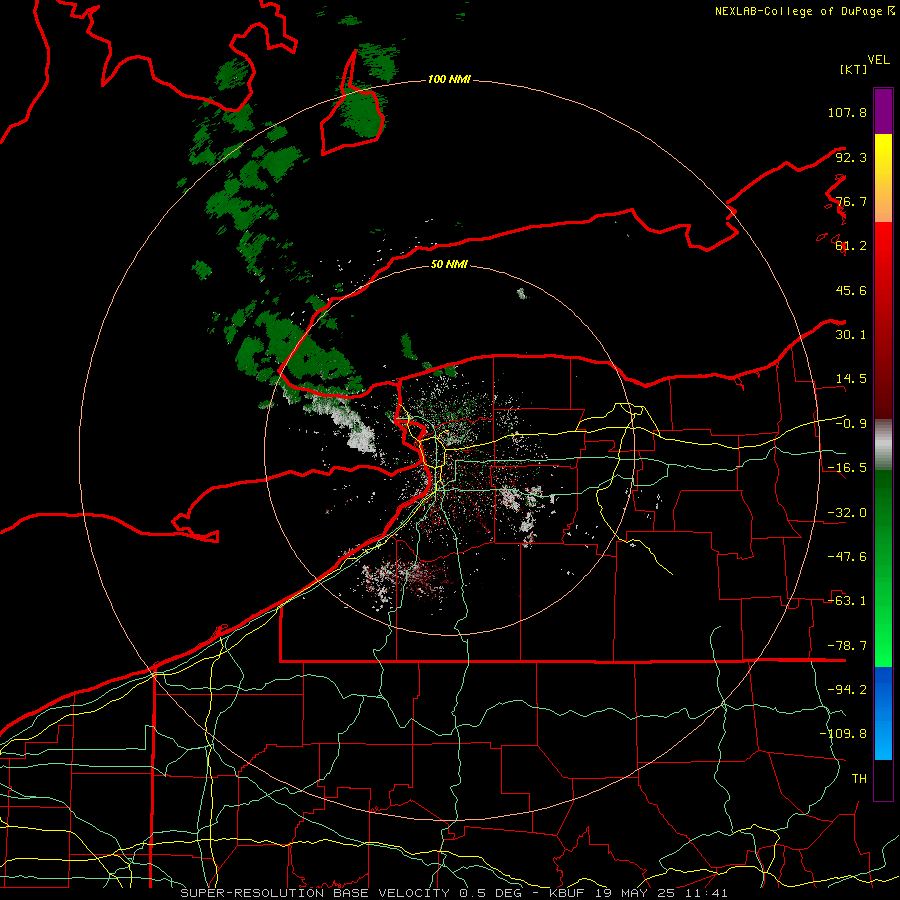Pick the green inbound color bar segment
The image size is (900, 900).
[883, 568]
